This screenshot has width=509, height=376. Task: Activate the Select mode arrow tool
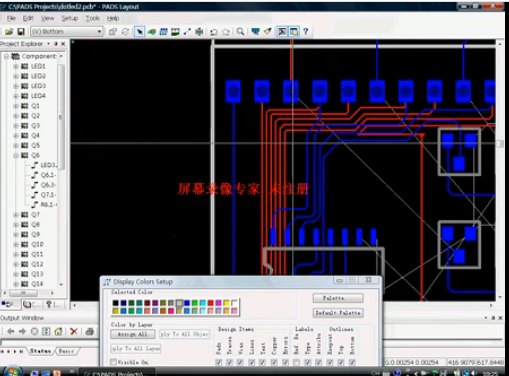[x=140, y=32]
